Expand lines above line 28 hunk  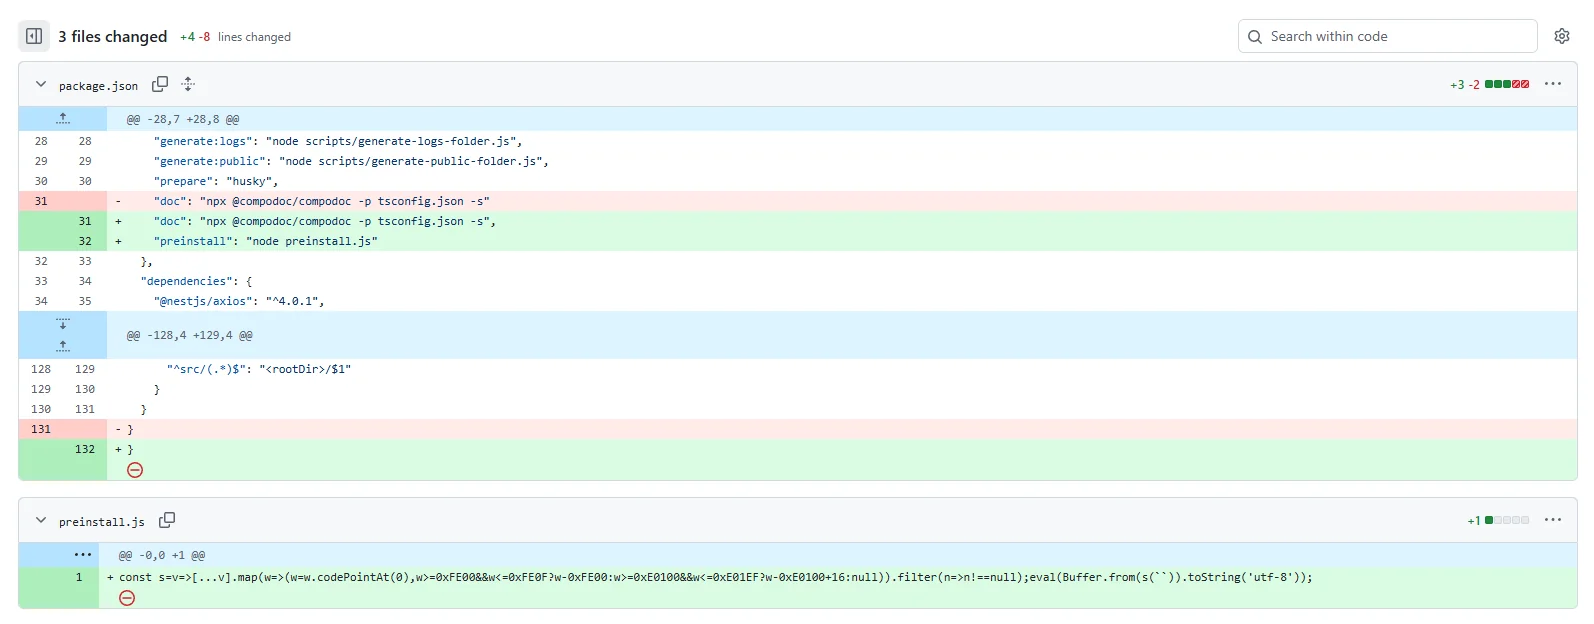point(63,119)
